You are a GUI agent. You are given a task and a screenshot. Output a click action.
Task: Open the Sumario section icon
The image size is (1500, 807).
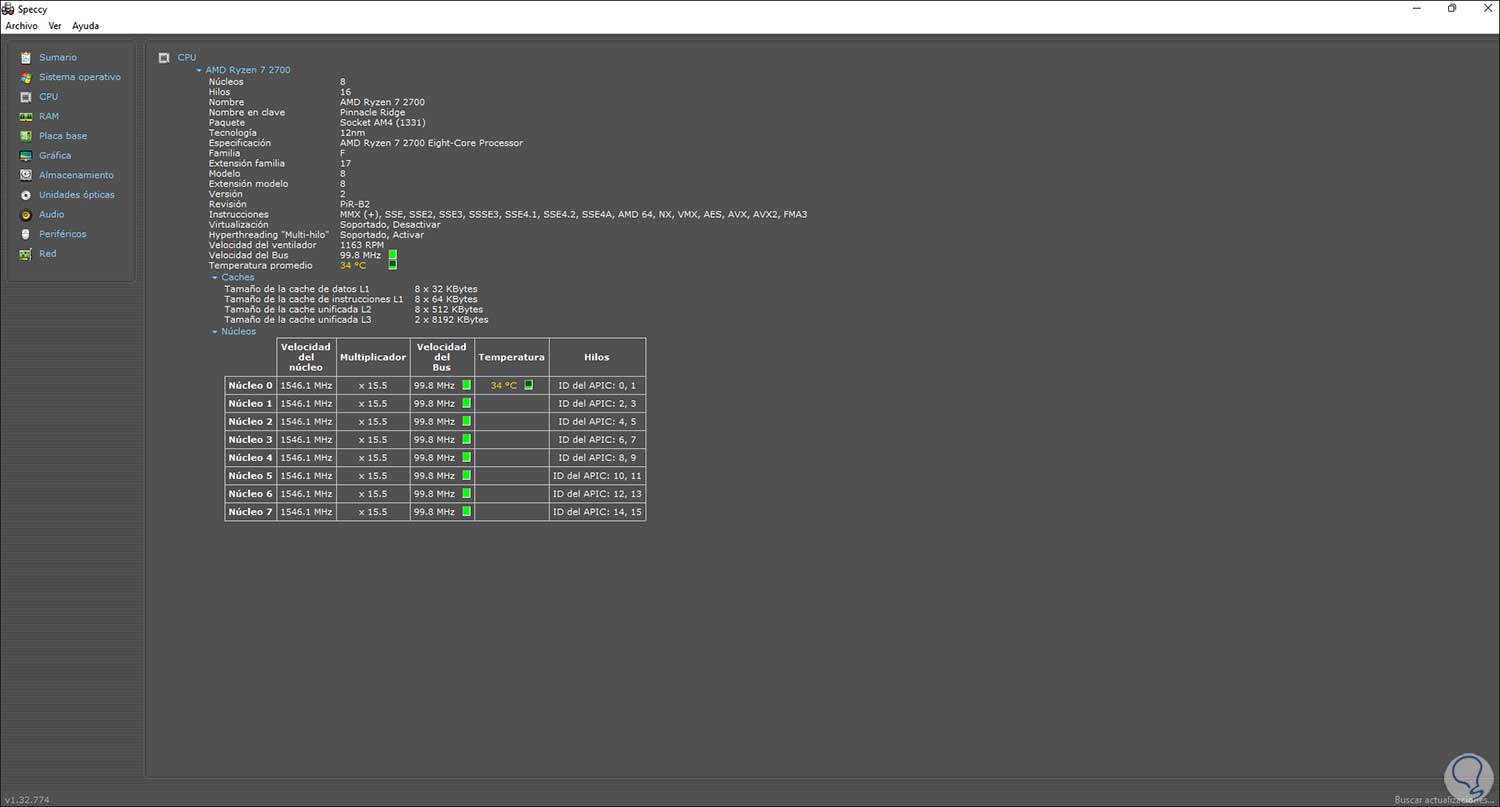tap(26, 58)
